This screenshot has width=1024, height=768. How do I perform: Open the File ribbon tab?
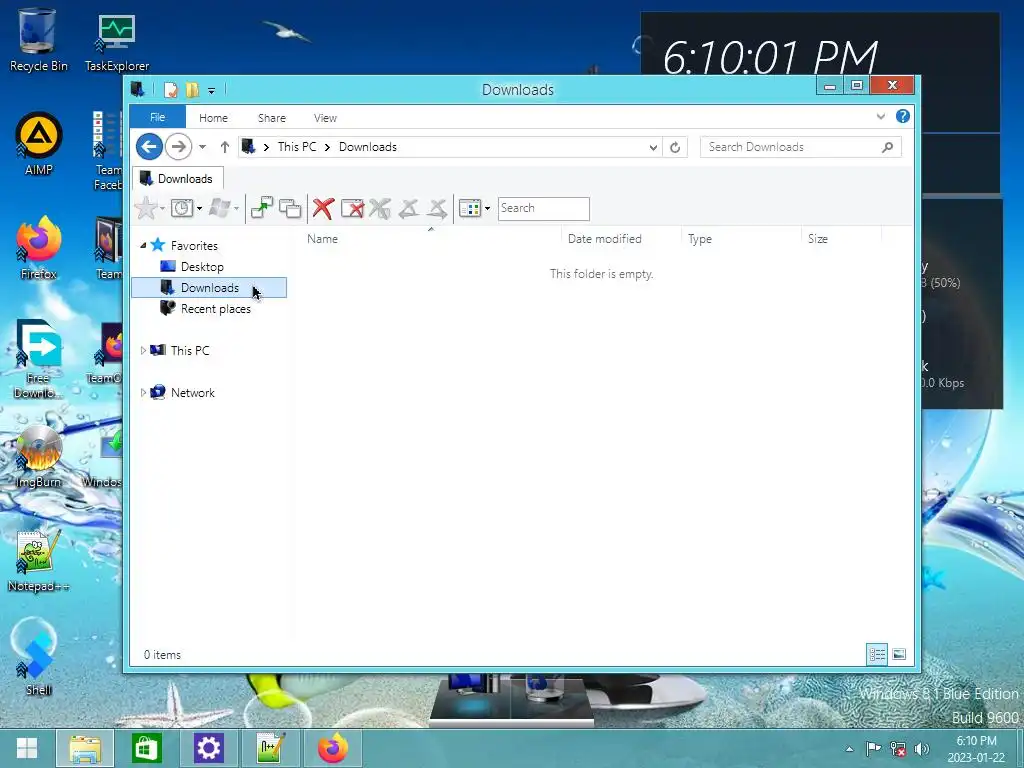tap(157, 117)
